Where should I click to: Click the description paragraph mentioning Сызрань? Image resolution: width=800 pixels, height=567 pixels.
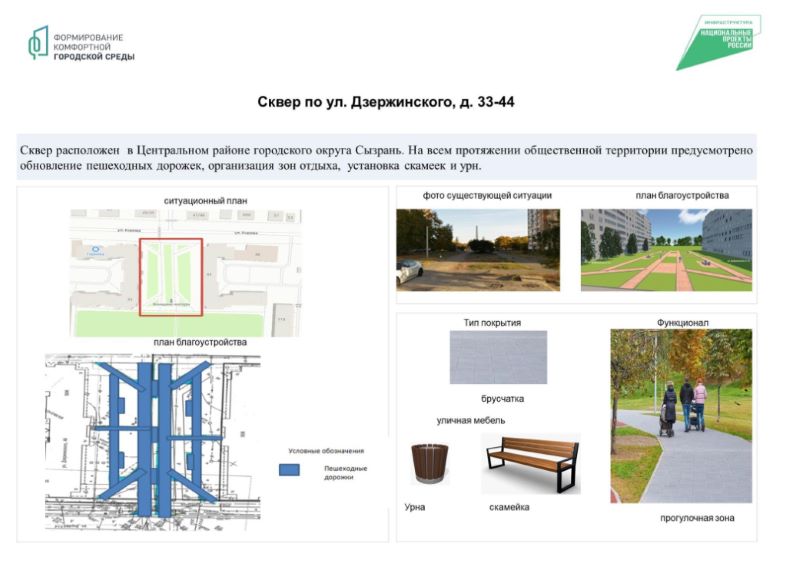click(386, 157)
